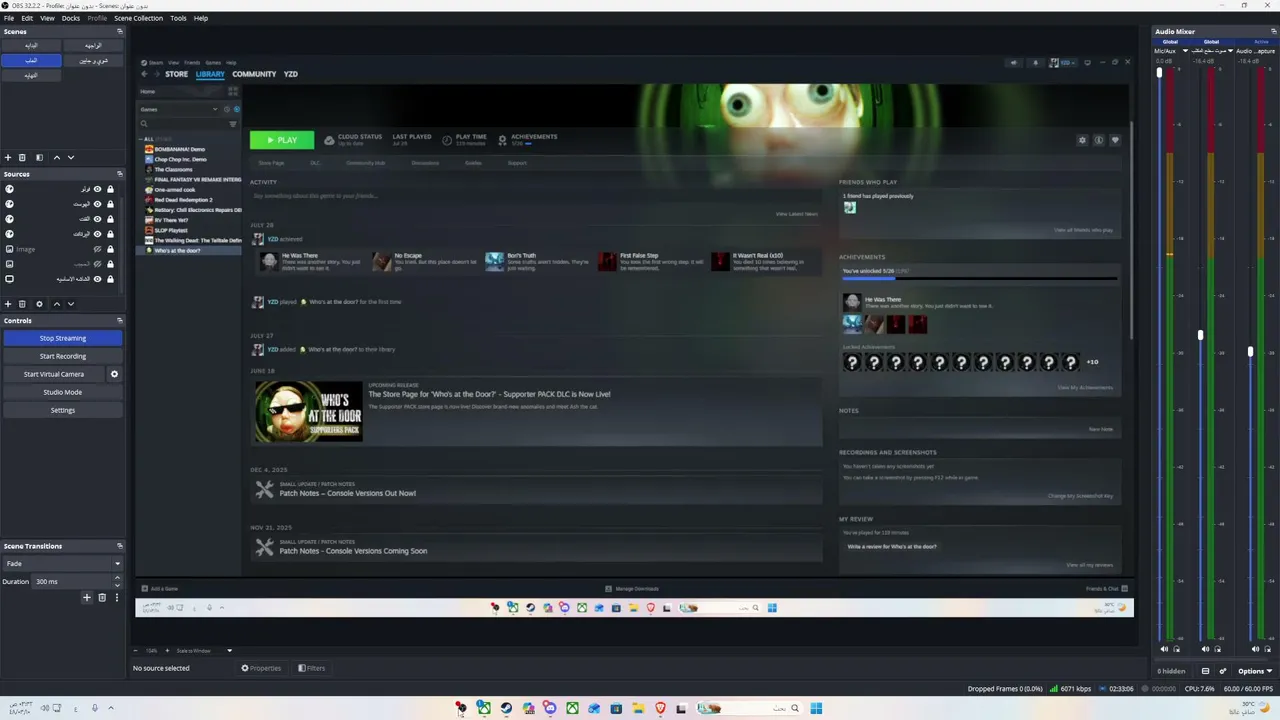This screenshot has height=720, width=1280.
Task: Mute the Mic/Aux audio channel
Action: (x=1163, y=649)
